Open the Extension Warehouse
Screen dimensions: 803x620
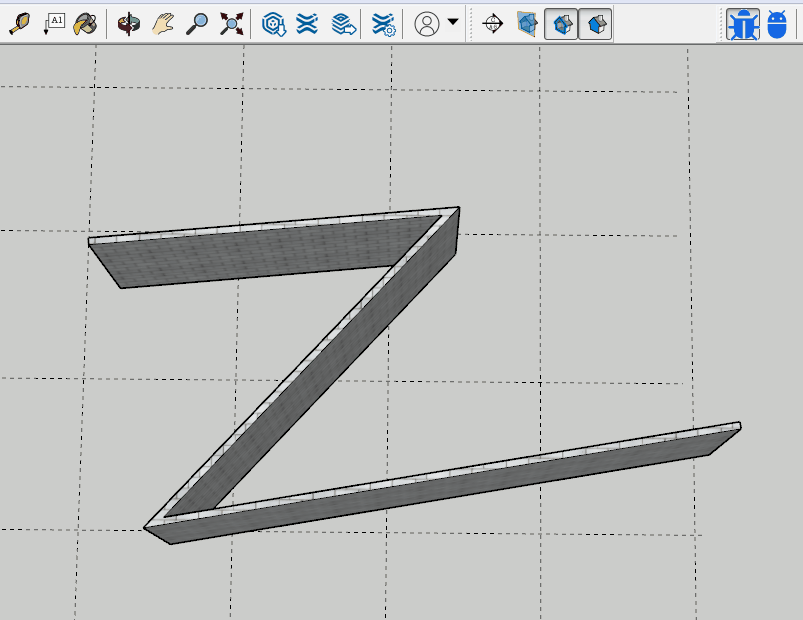307,24
